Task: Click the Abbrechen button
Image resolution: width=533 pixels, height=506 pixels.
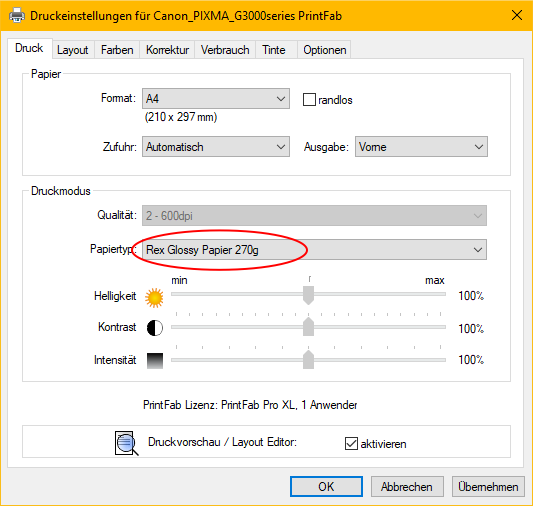Action: click(x=407, y=486)
